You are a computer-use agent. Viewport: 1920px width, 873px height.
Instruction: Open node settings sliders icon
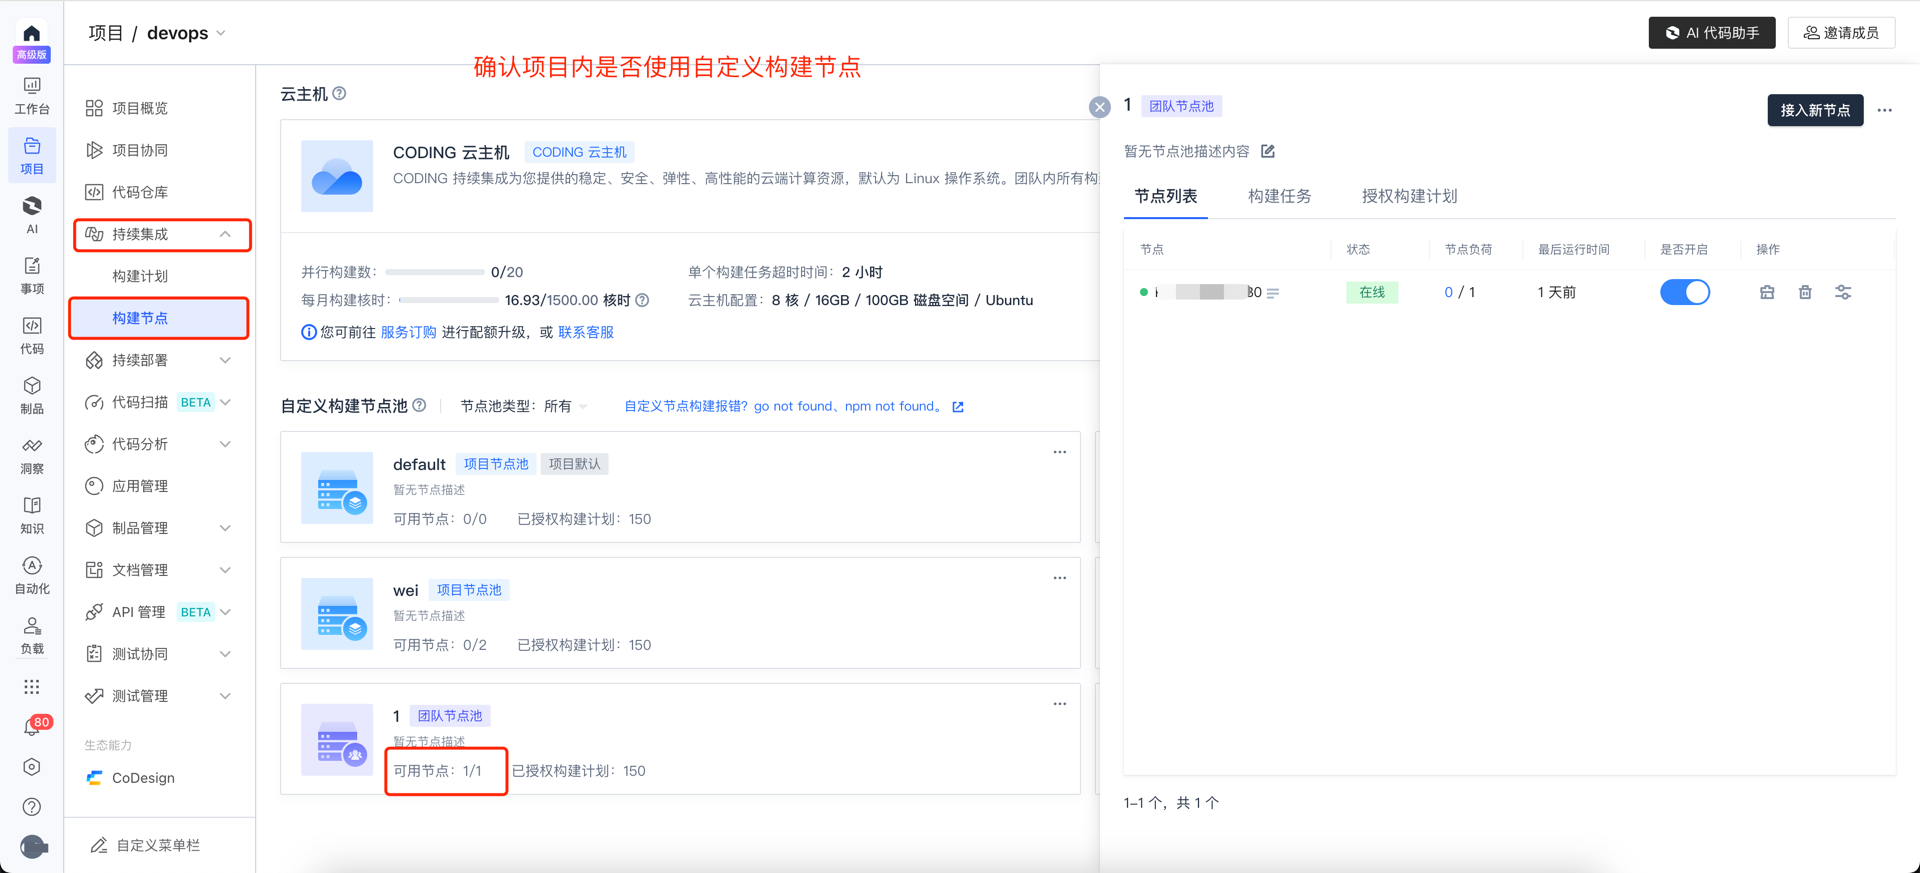[x=1843, y=292]
